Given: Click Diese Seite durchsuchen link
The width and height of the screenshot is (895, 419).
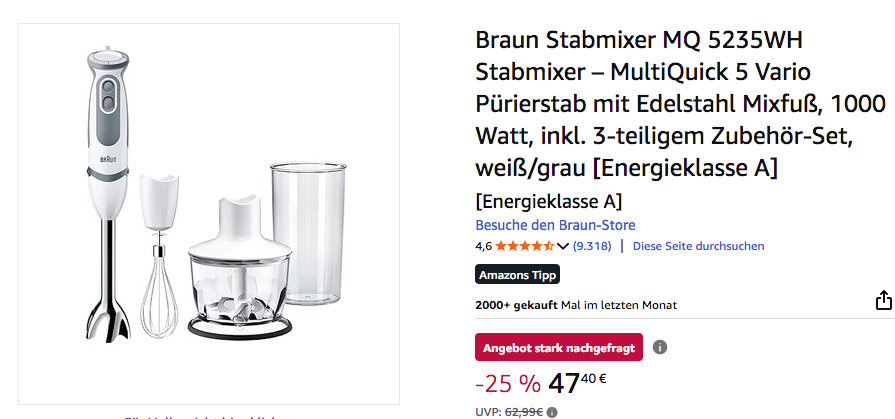Looking at the screenshot, I should [698, 246].
